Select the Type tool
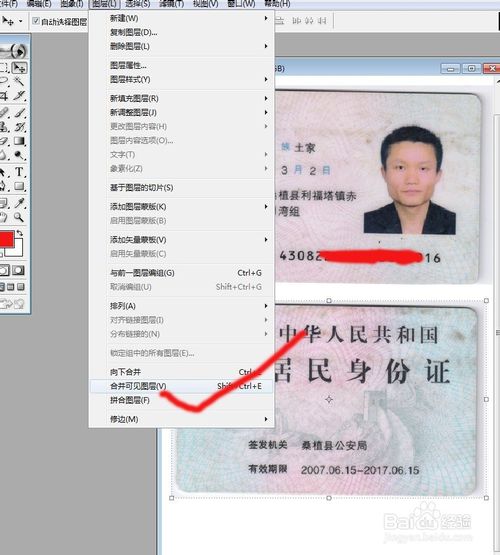This screenshot has height=555, width=500. click(x=19, y=172)
